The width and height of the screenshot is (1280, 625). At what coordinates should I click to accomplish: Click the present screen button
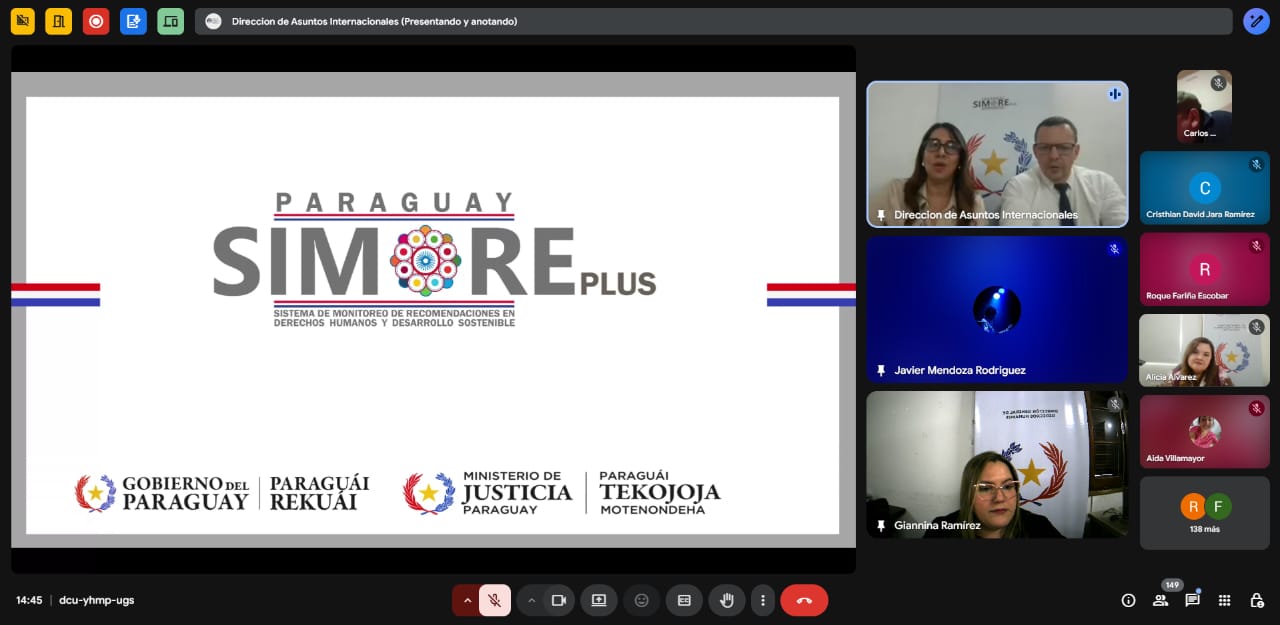coord(599,600)
